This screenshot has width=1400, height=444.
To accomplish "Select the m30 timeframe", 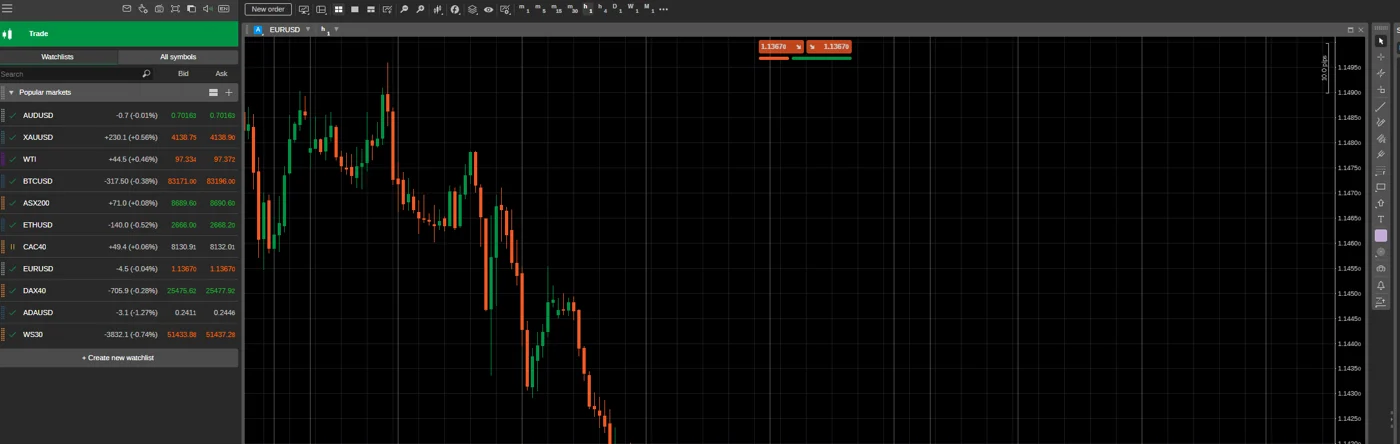I will [x=572, y=8].
